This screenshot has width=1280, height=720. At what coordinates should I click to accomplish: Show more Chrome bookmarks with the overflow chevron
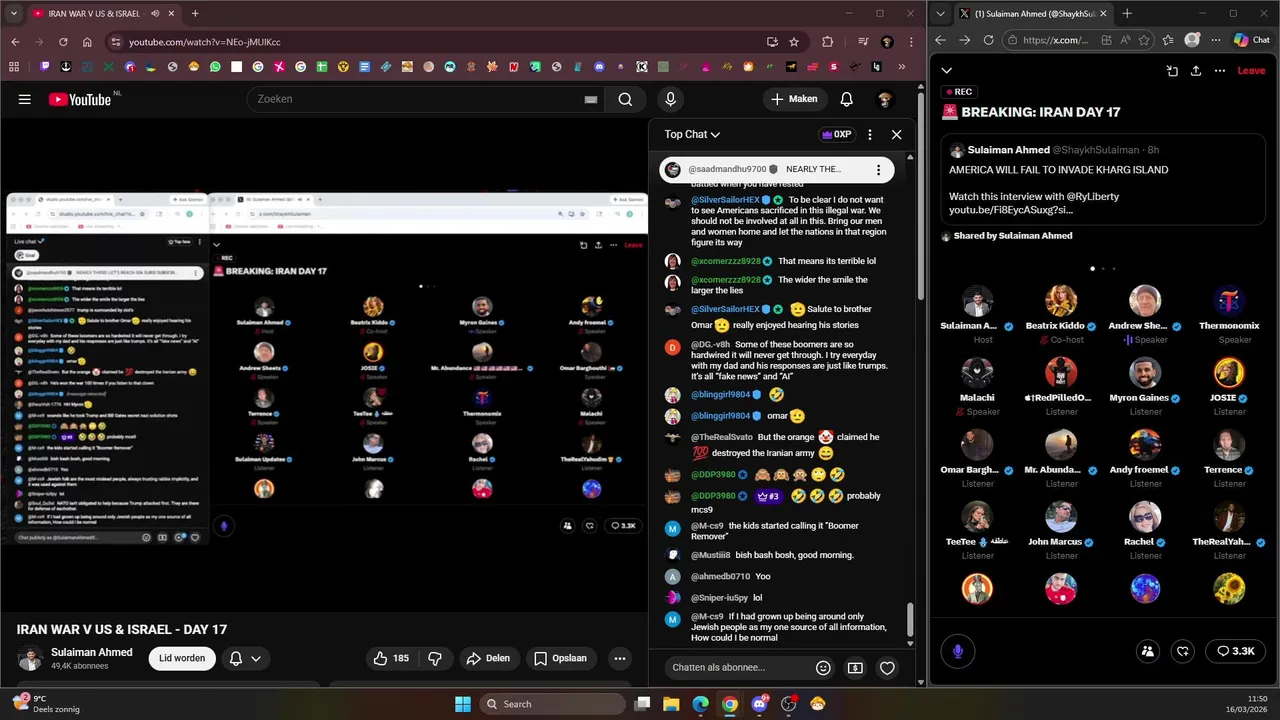(902, 67)
